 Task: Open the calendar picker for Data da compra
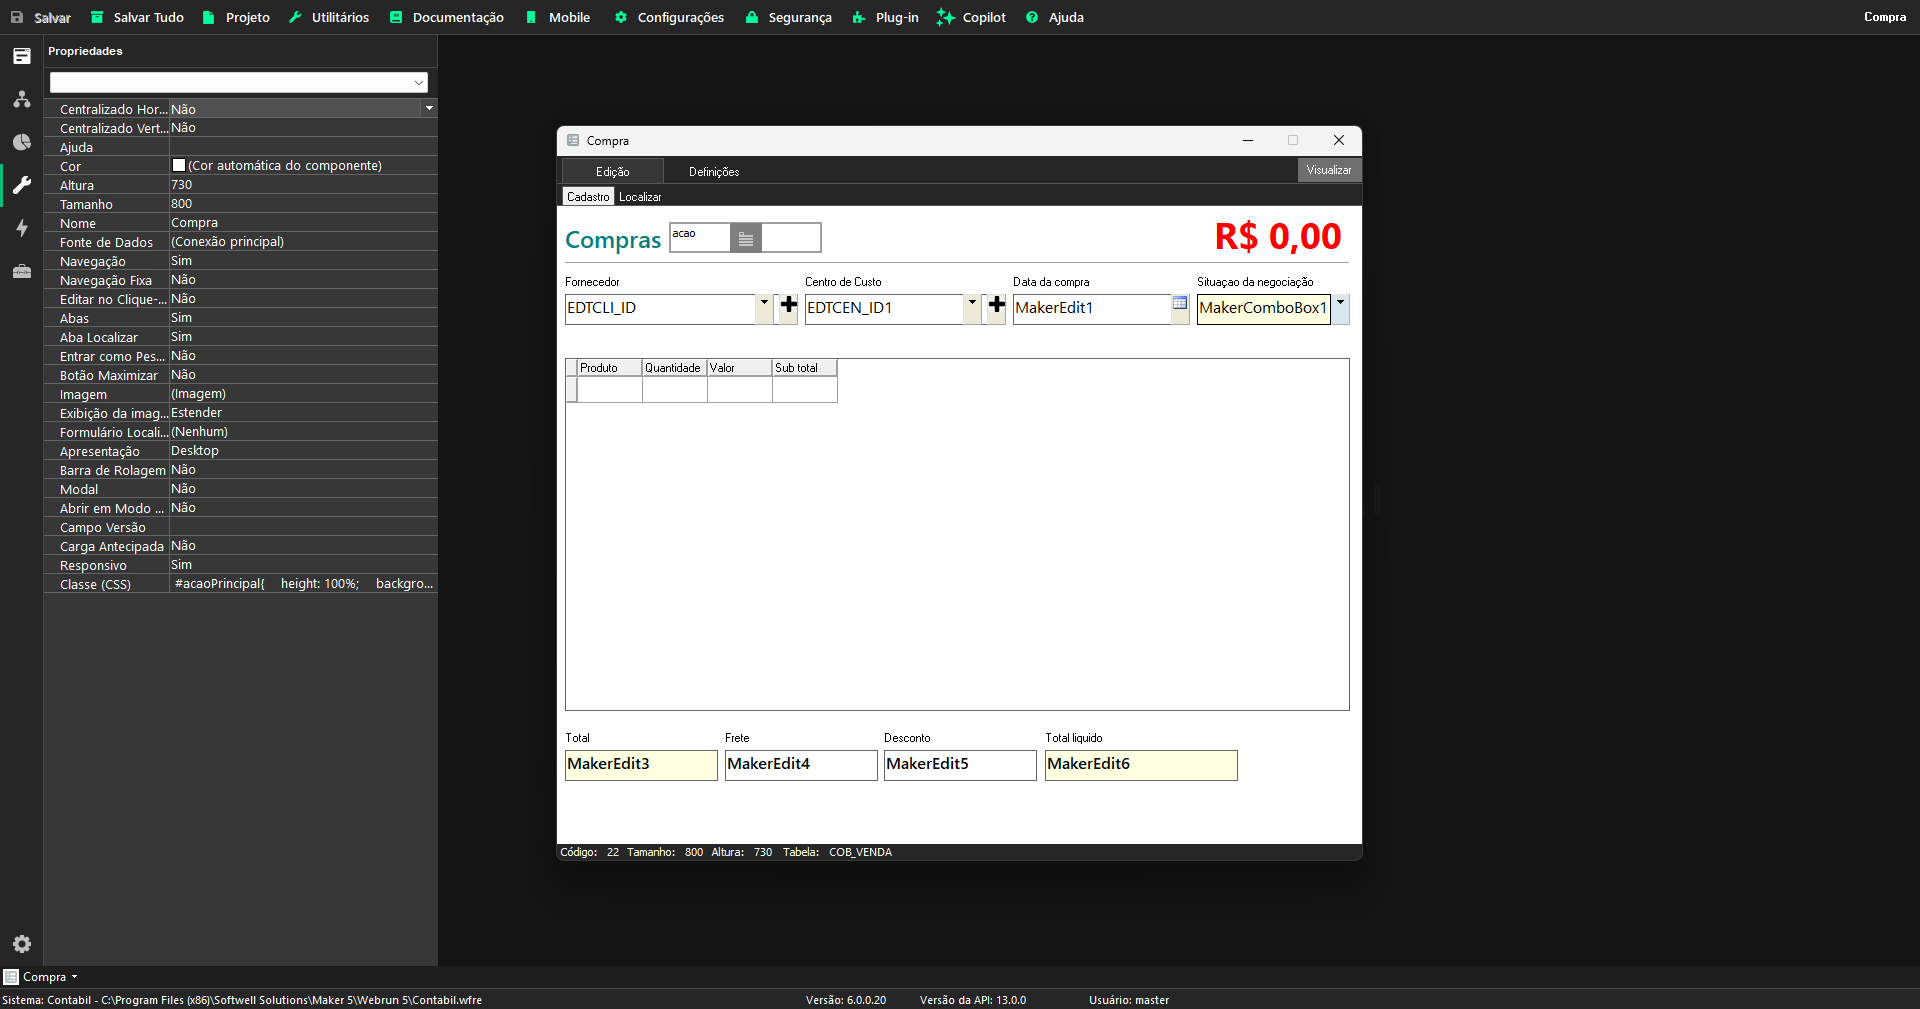coord(1180,304)
